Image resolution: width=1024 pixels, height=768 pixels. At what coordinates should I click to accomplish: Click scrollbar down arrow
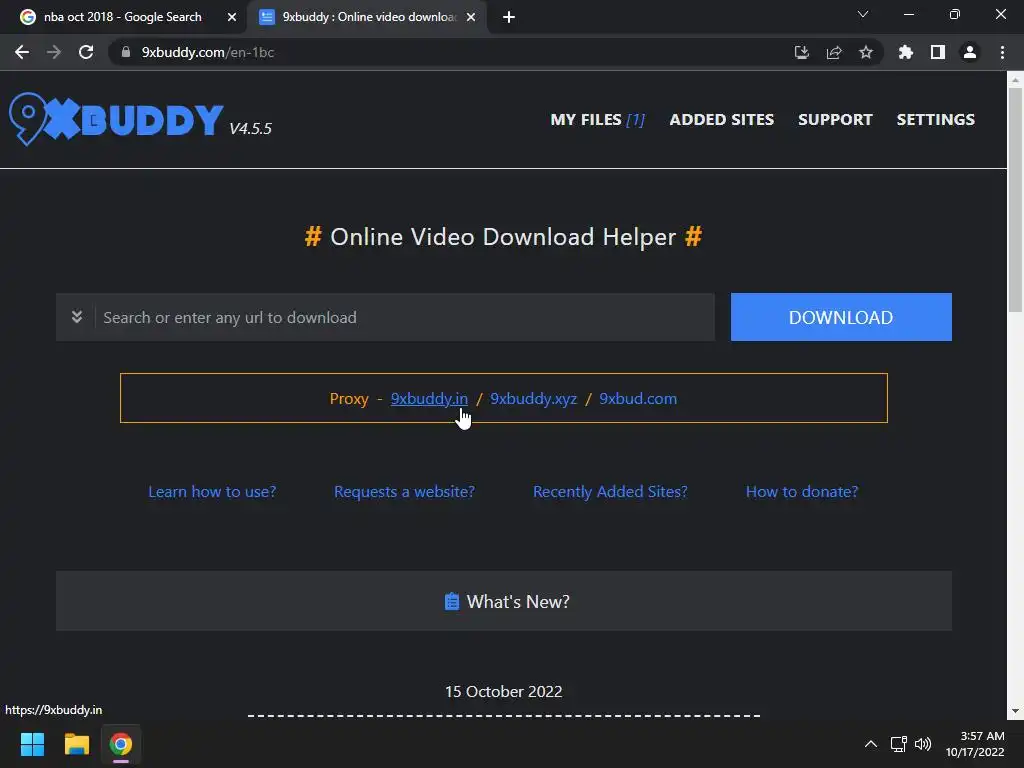point(1014,711)
